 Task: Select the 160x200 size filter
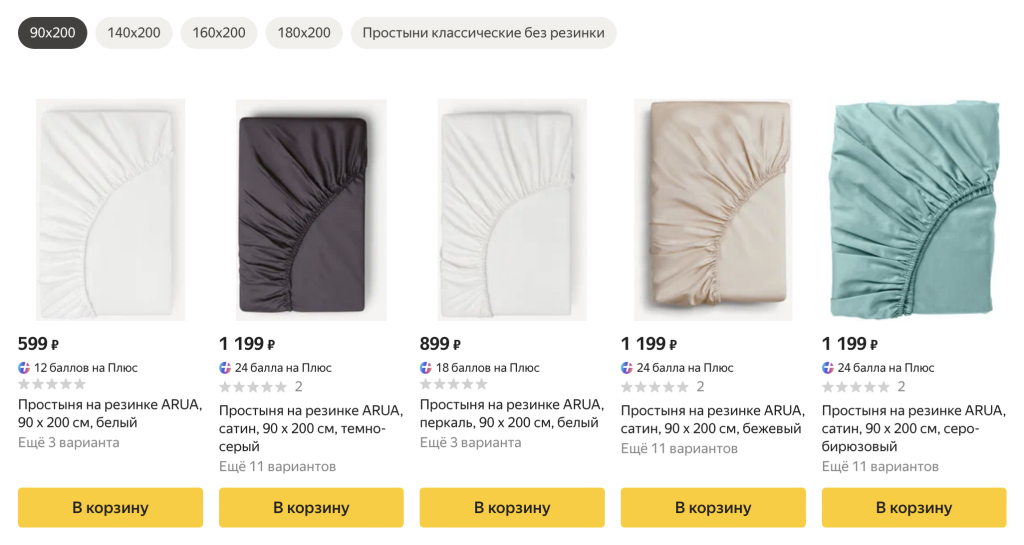pos(219,33)
